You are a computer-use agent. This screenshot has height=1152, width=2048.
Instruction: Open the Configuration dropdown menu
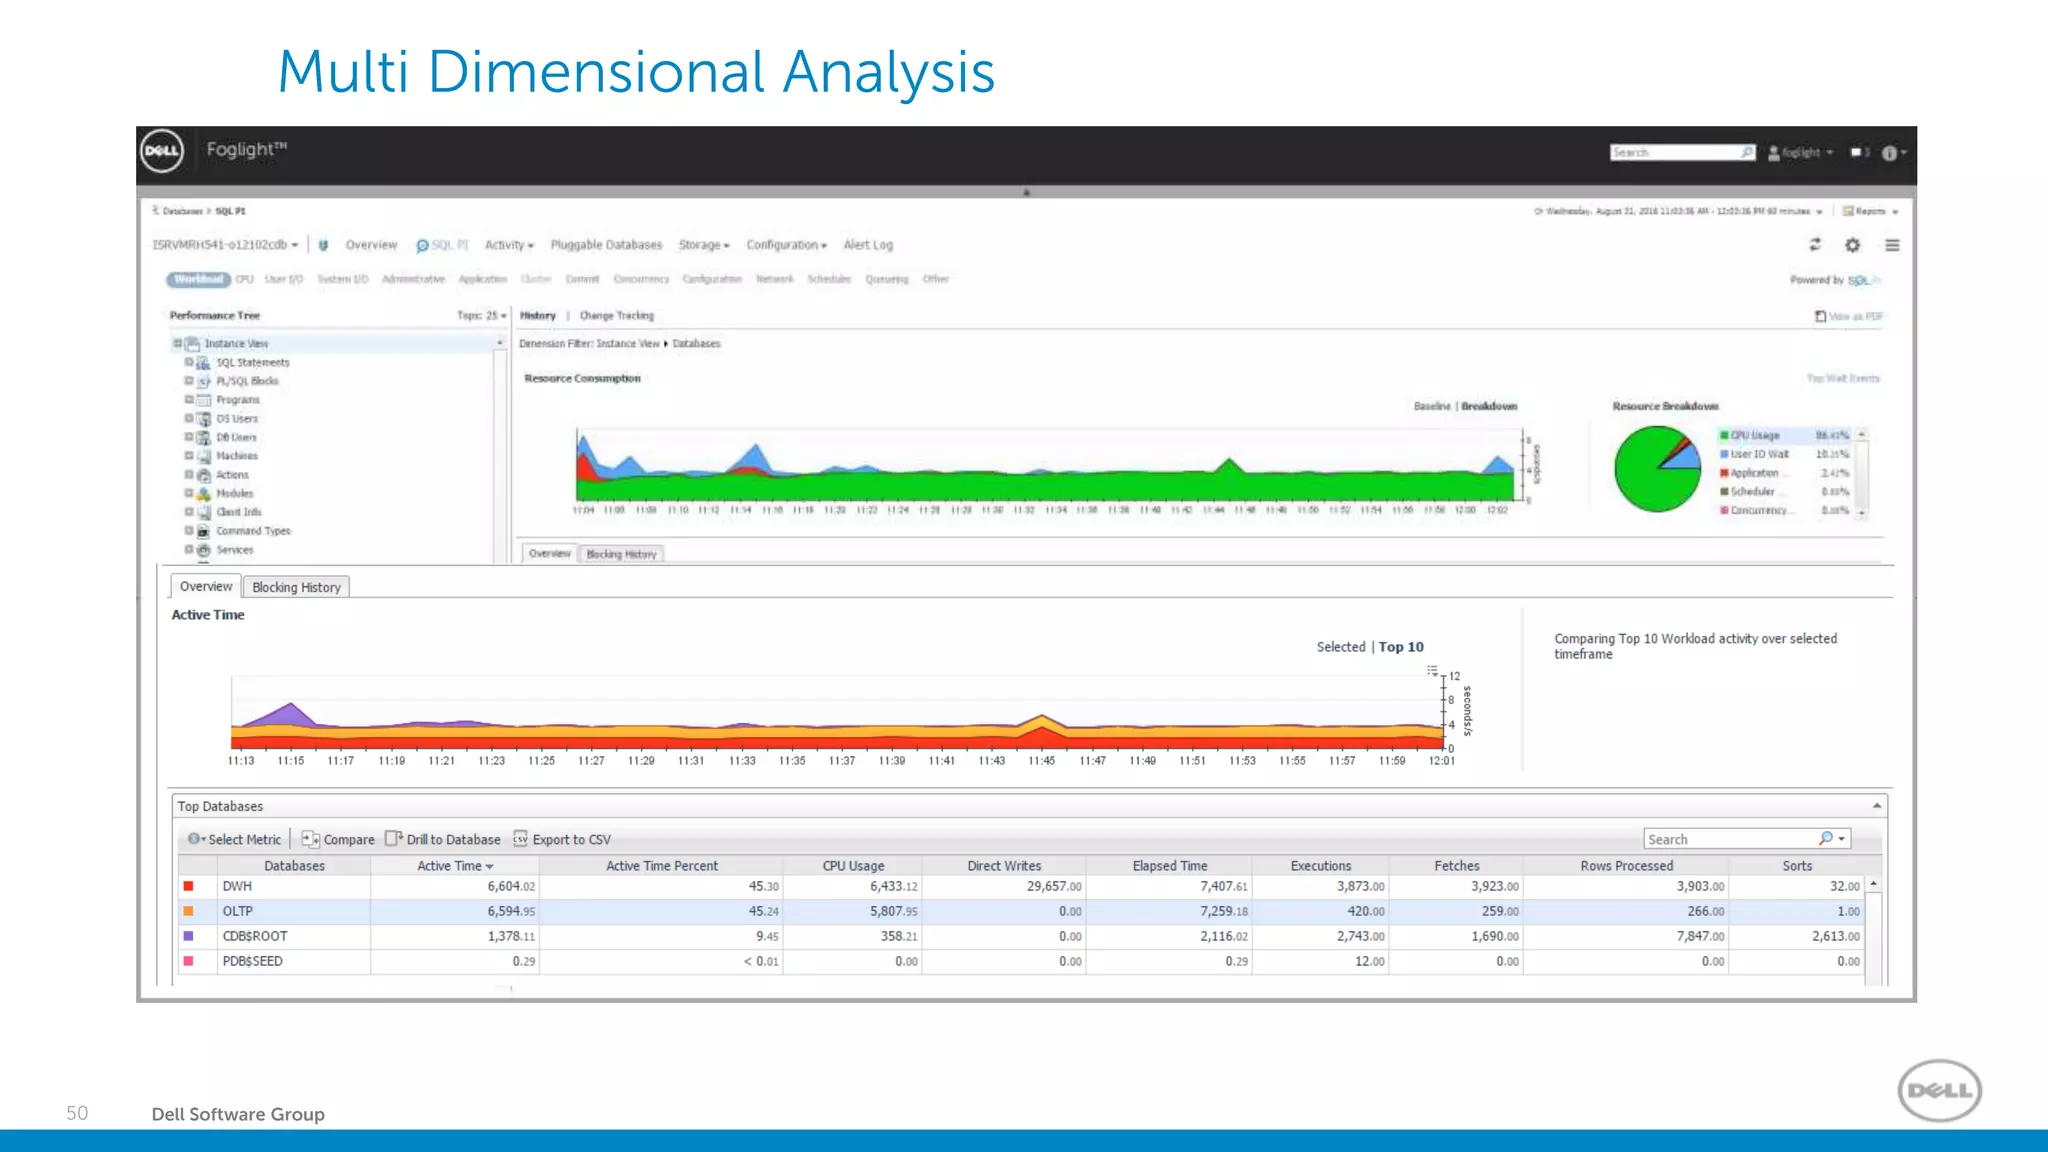[x=786, y=245]
